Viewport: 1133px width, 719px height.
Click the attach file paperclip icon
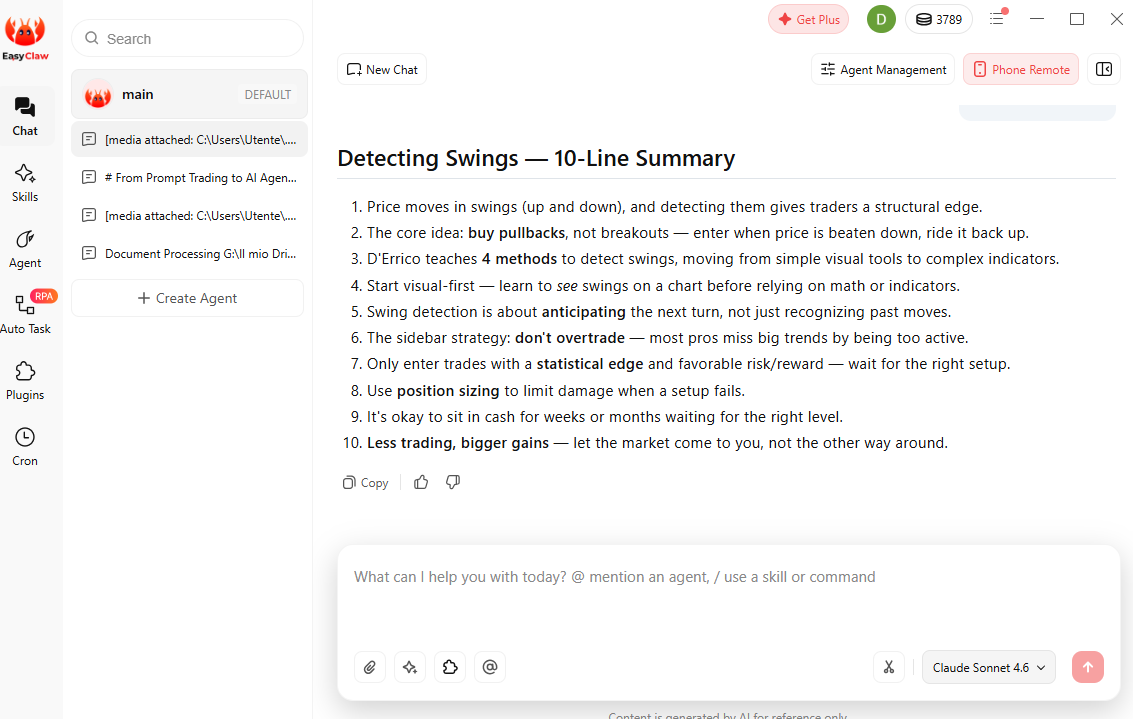(370, 667)
